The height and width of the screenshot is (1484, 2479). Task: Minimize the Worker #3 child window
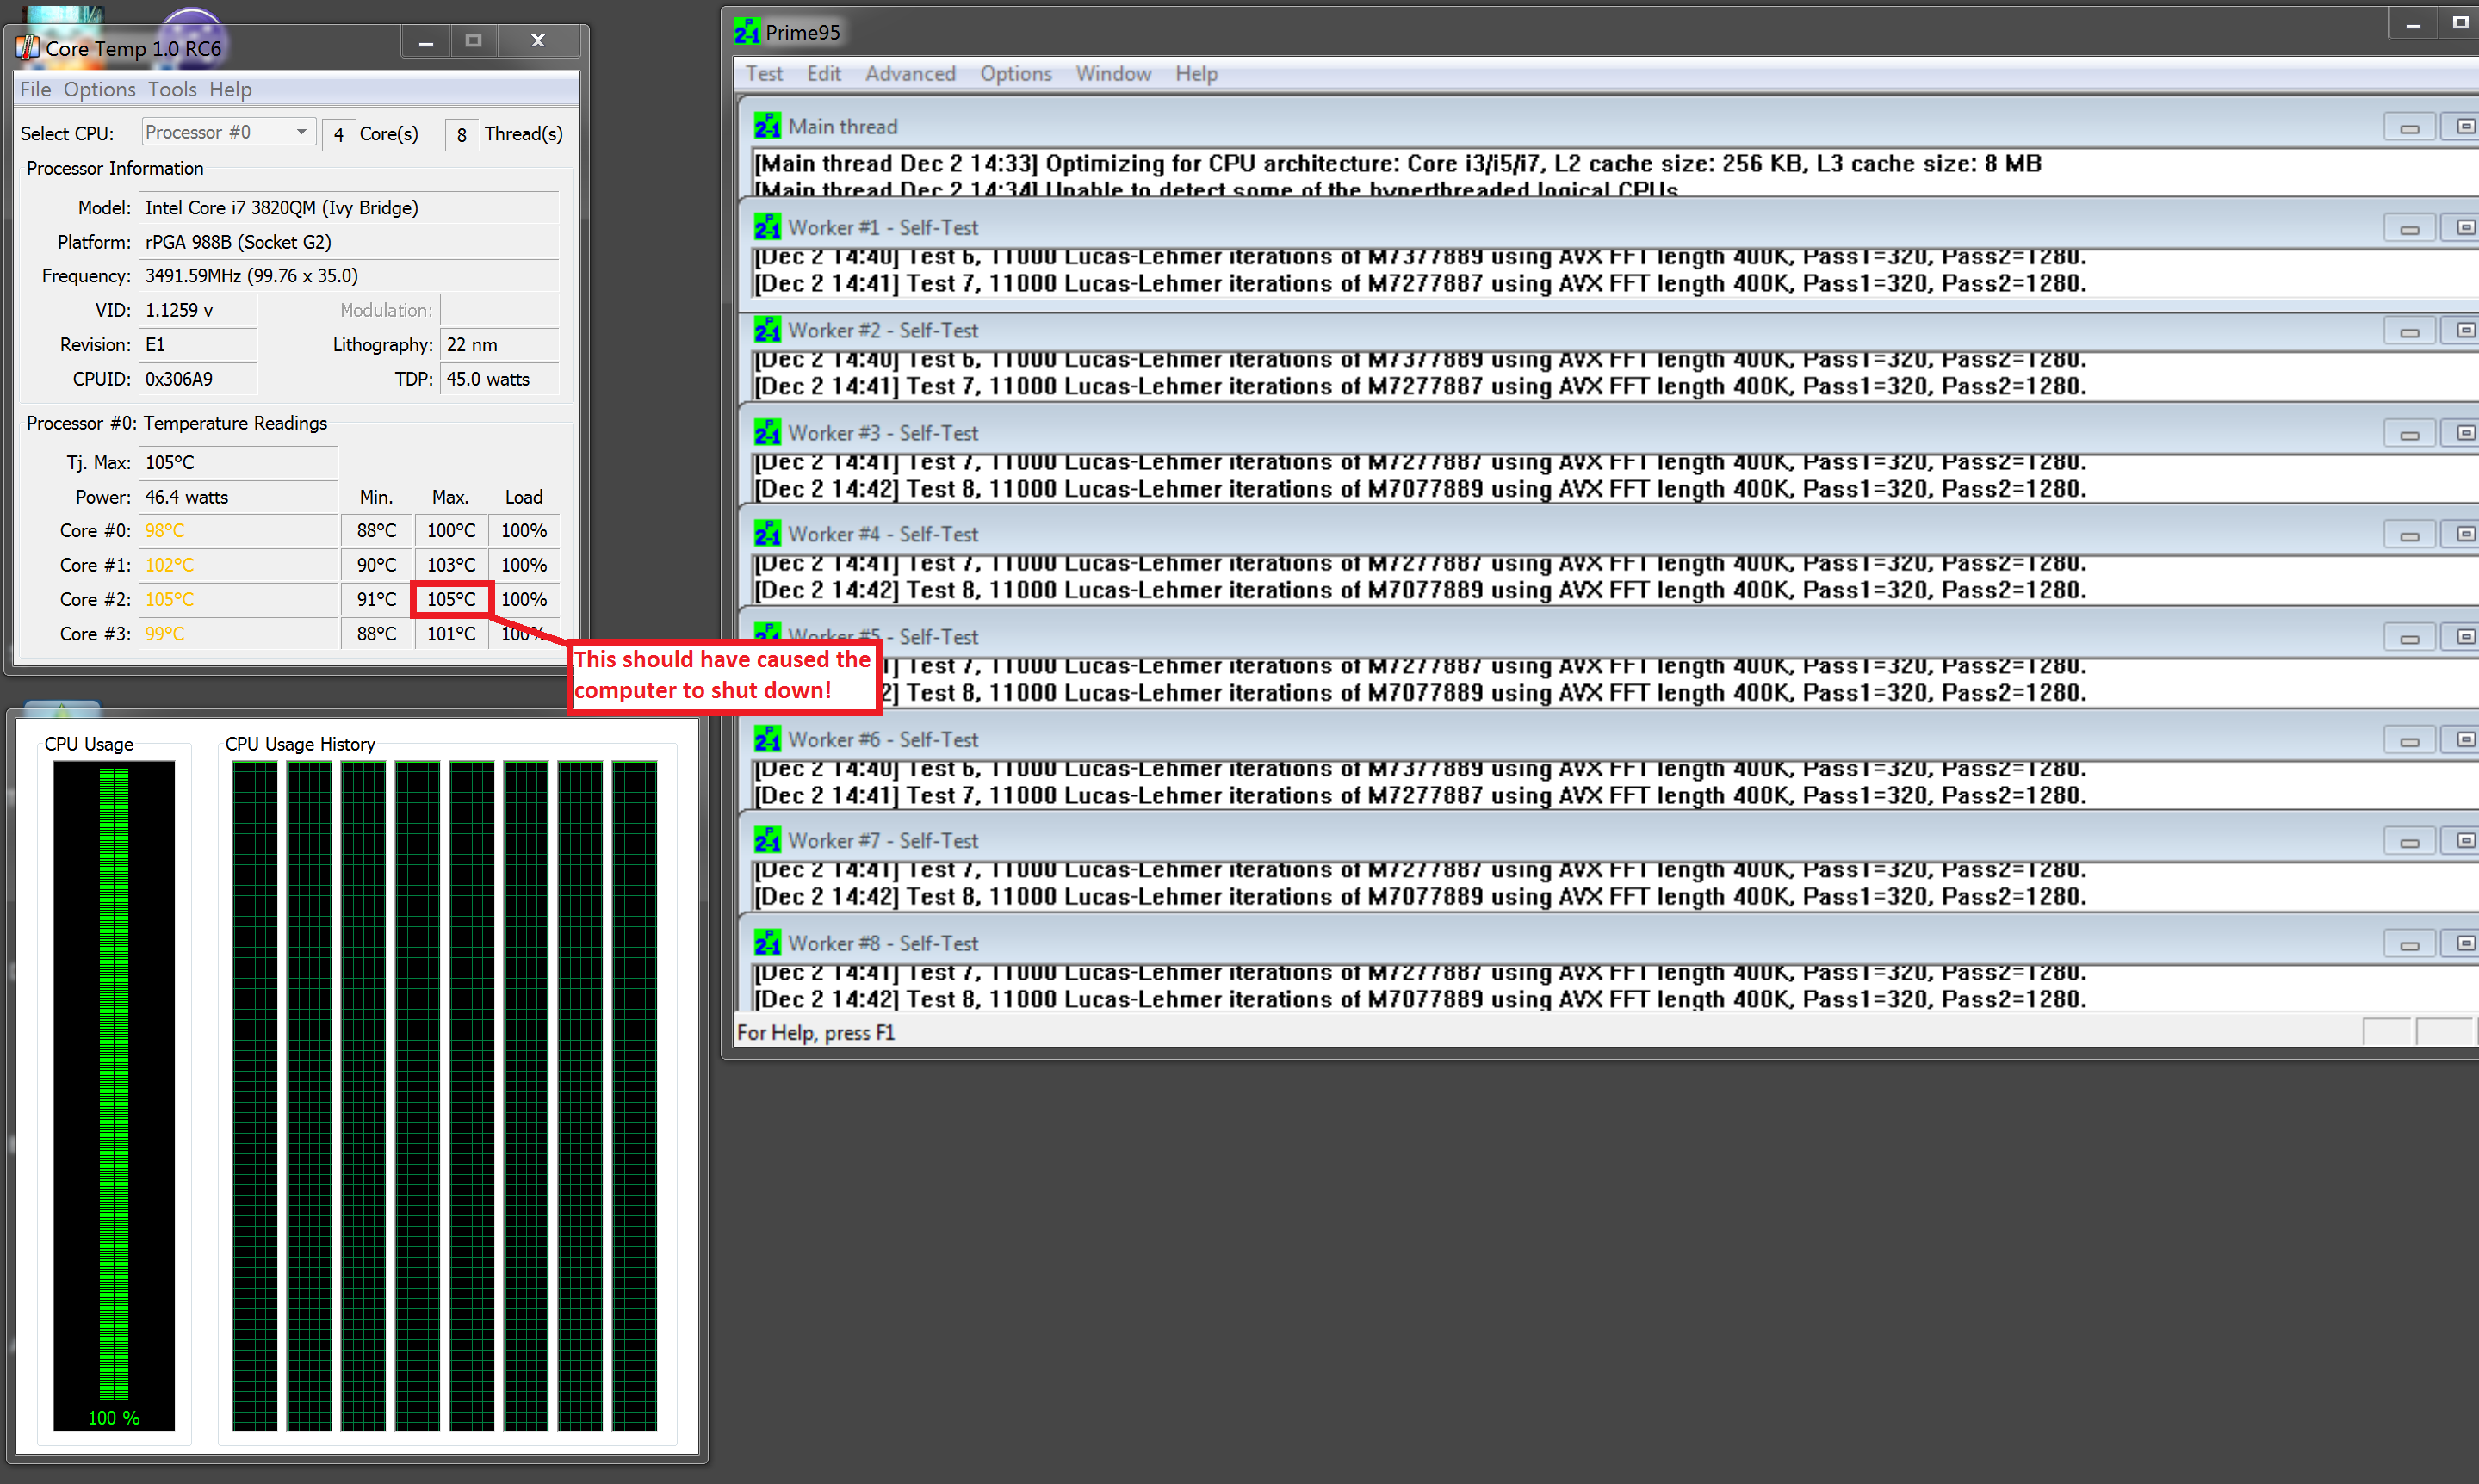2409,434
